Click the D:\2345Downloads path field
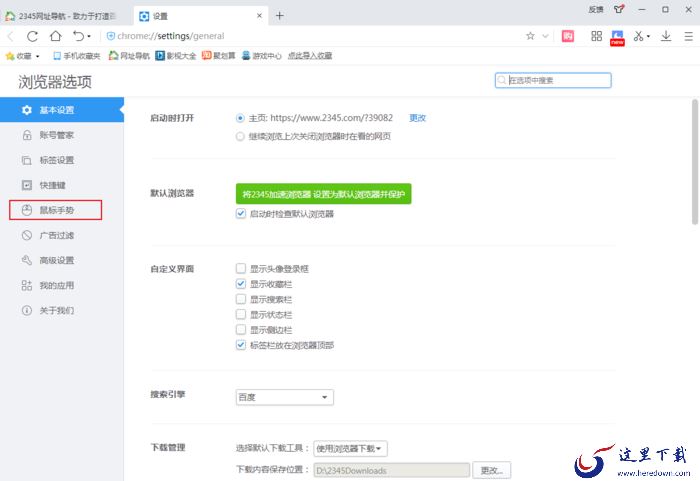The height and width of the screenshot is (481, 700). 392,470
